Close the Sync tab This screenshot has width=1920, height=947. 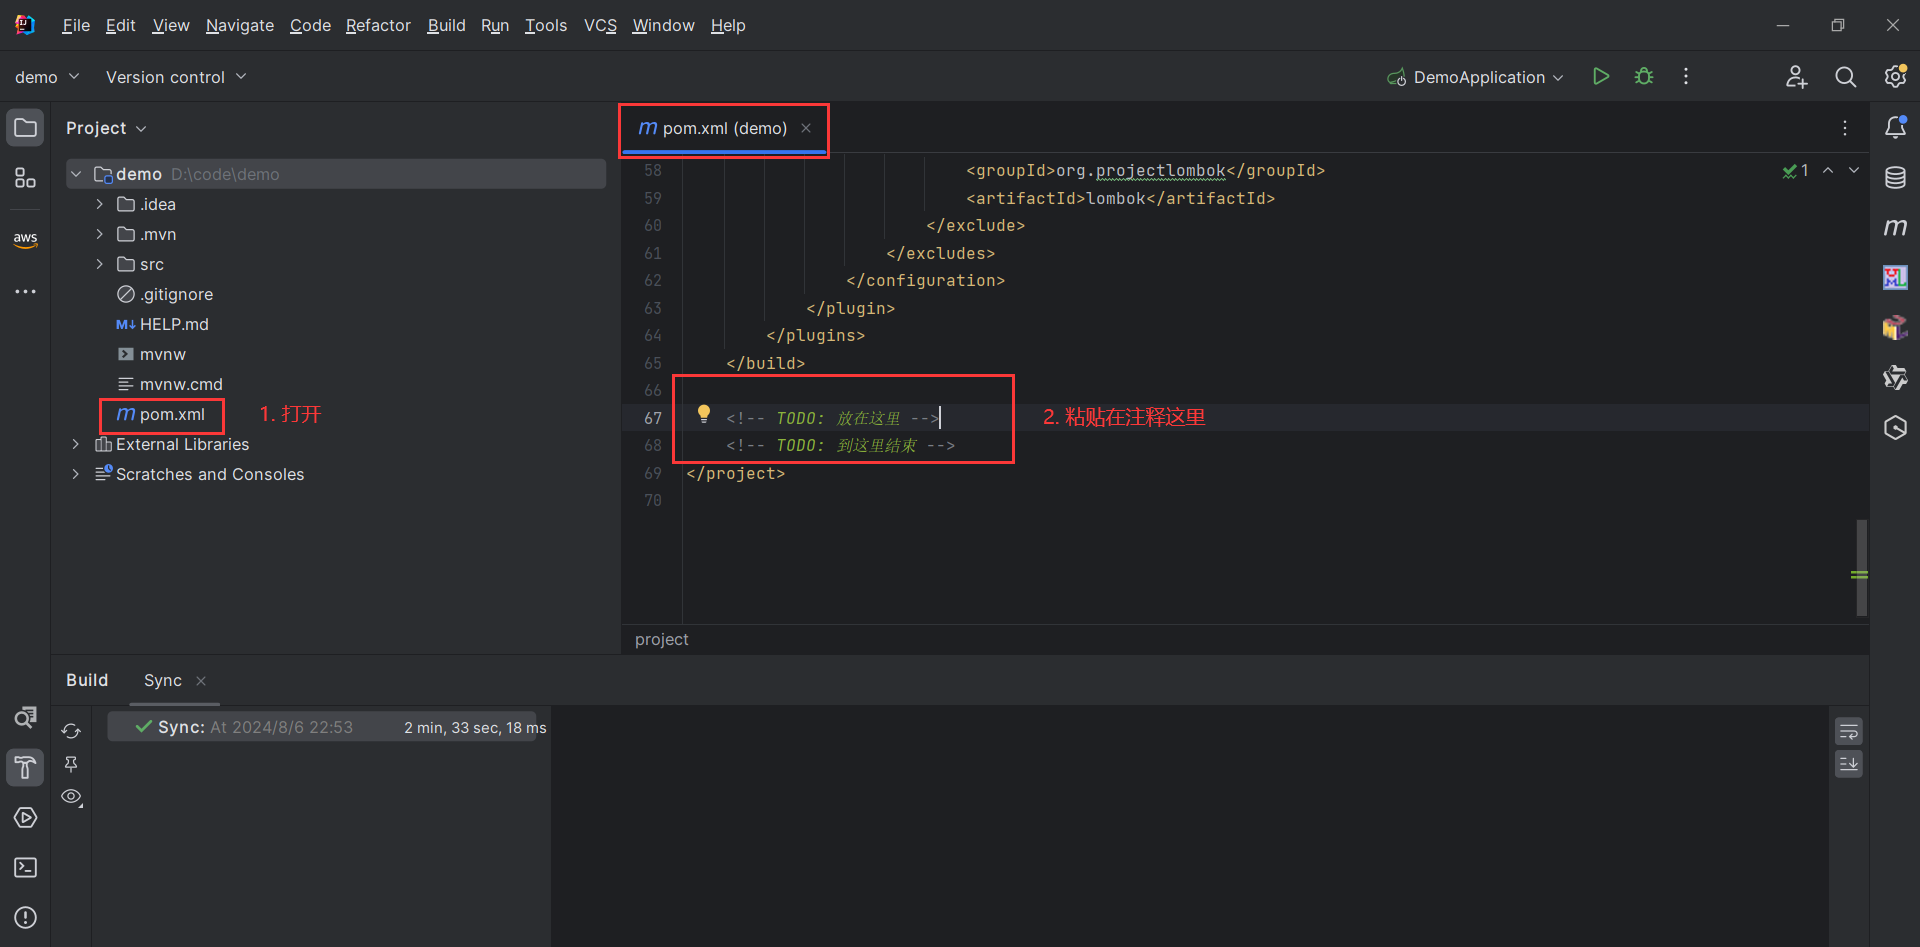201,680
